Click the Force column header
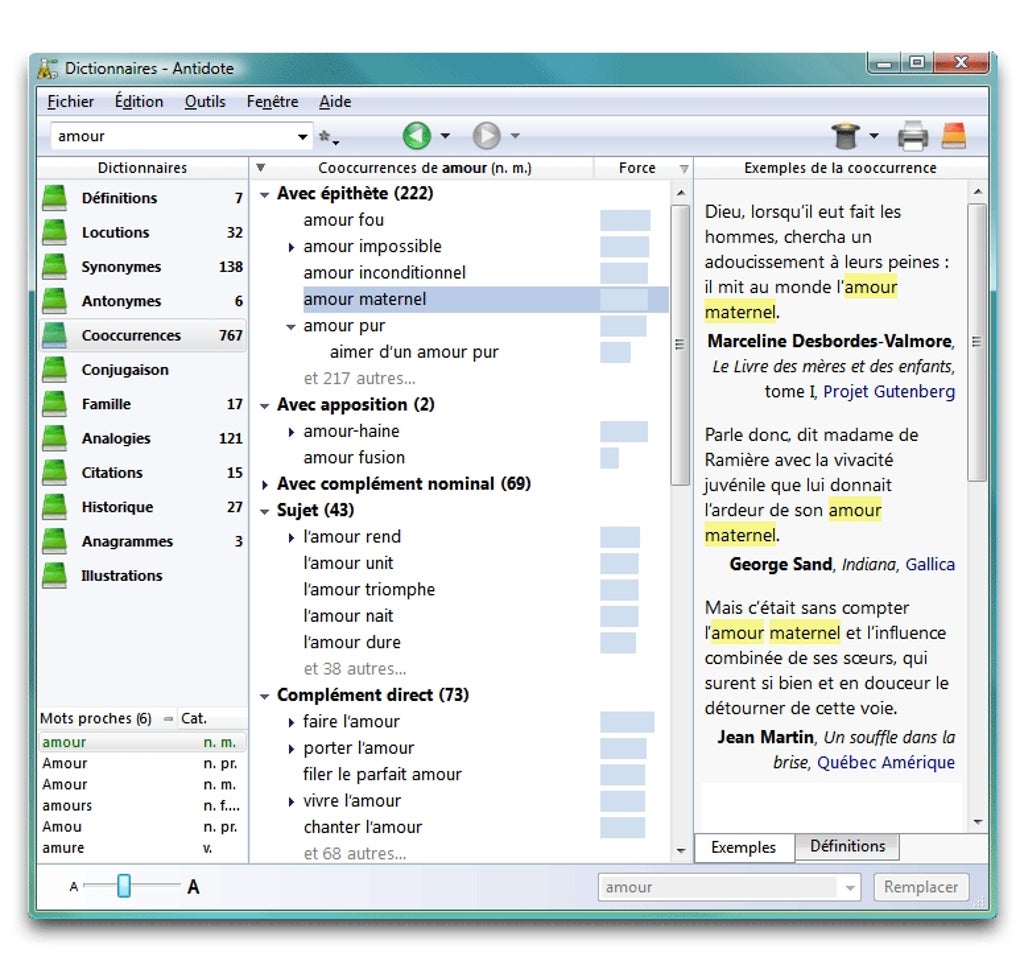The height and width of the screenshot is (965, 1020). (x=637, y=168)
